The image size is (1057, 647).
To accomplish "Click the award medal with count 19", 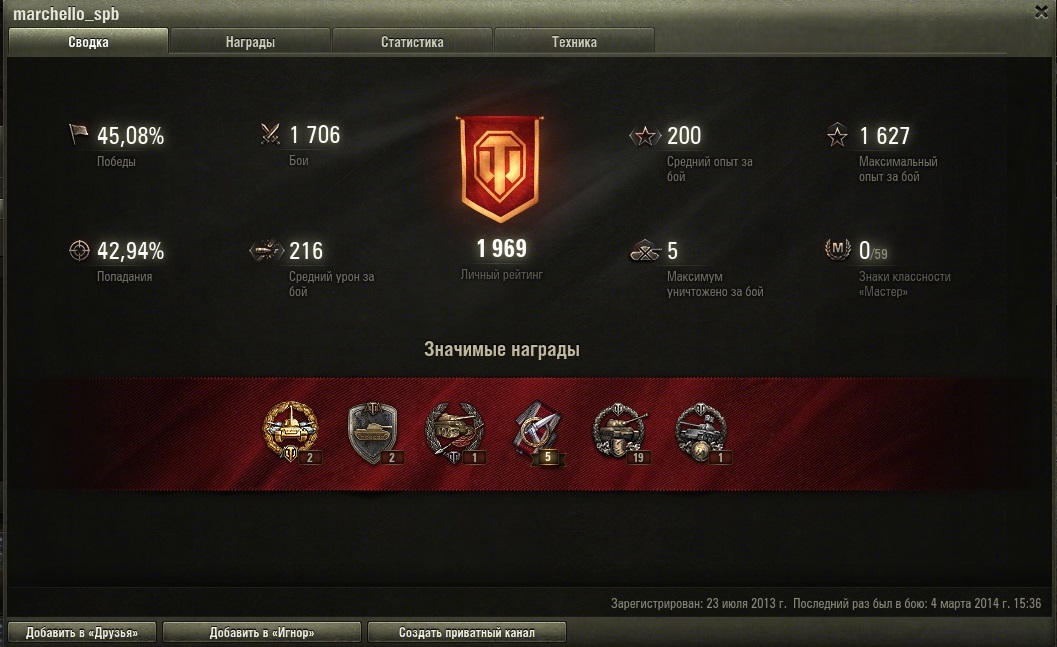I will [x=620, y=431].
